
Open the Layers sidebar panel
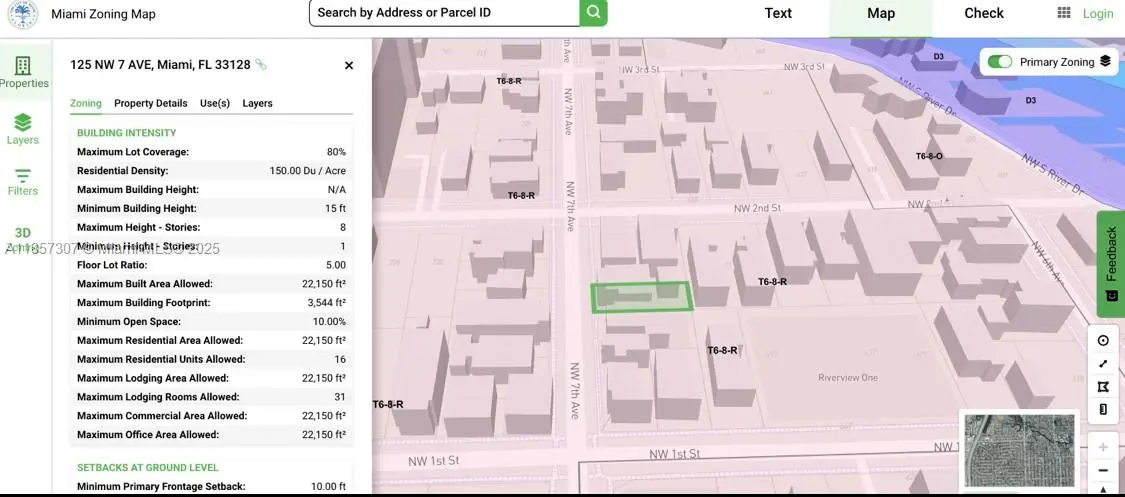(22, 128)
